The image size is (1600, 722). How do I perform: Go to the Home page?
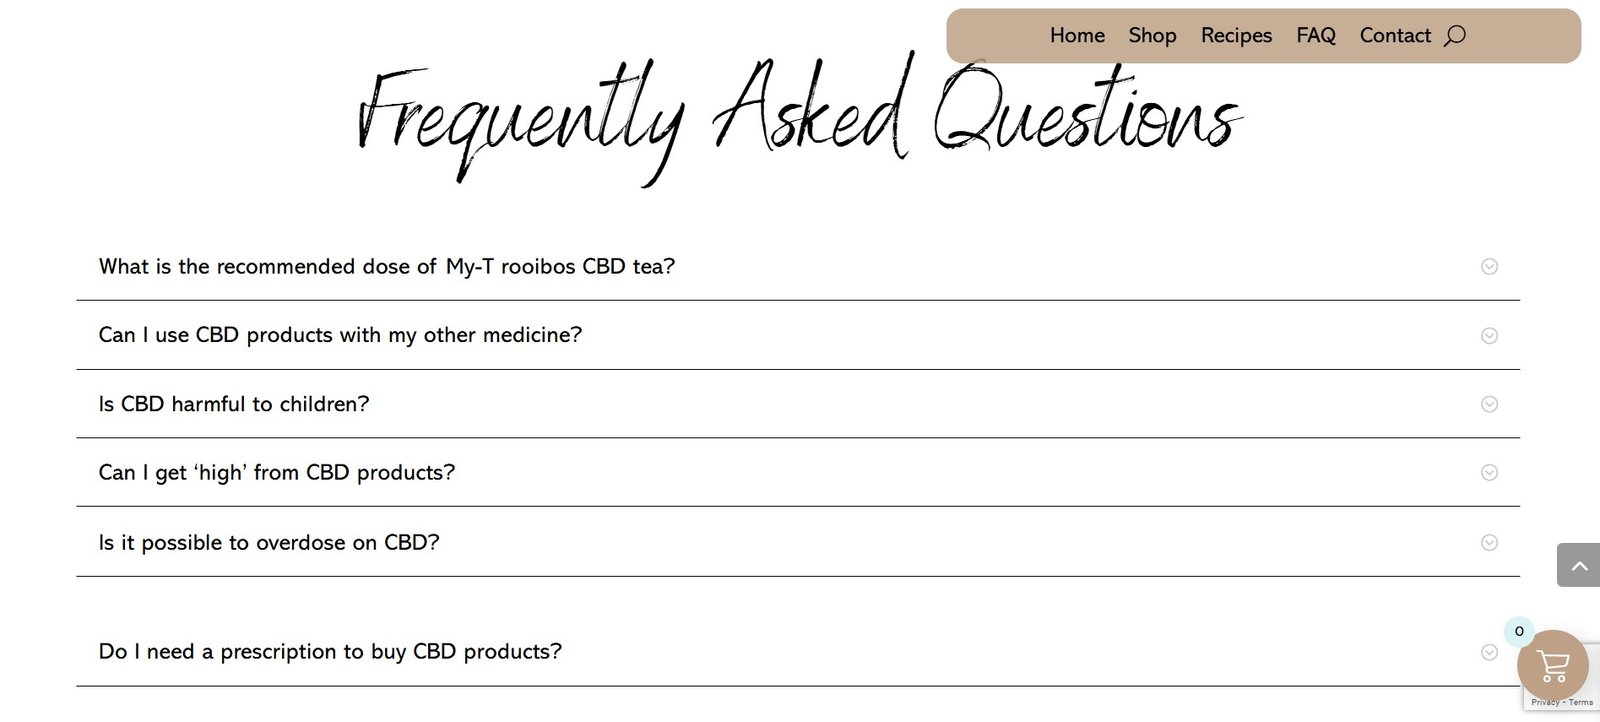click(1077, 36)
